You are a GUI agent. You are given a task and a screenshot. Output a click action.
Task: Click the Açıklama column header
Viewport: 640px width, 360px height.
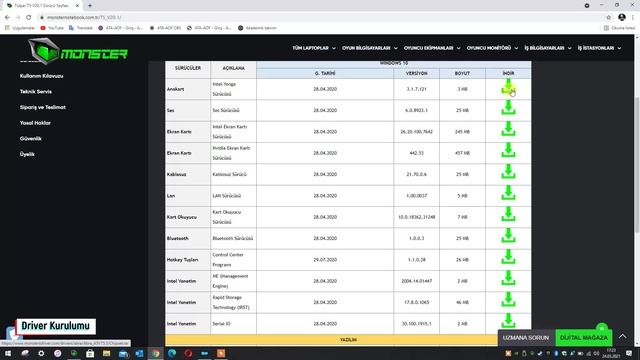[x=233, y=68]
